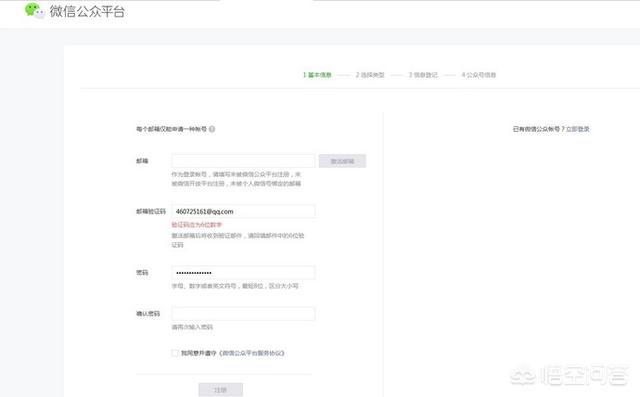The width and height of the screenshot is (640, 397).
Task: Click the WeChat logo icon
Action: [x=34, y=11]
